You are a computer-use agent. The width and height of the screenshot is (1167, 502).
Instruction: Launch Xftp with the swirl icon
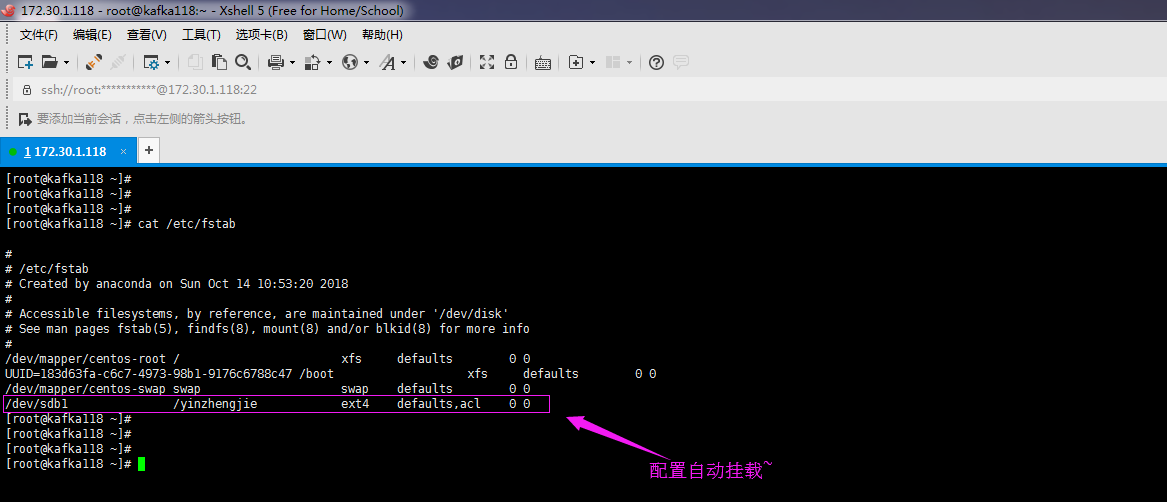tap(431, 63)
